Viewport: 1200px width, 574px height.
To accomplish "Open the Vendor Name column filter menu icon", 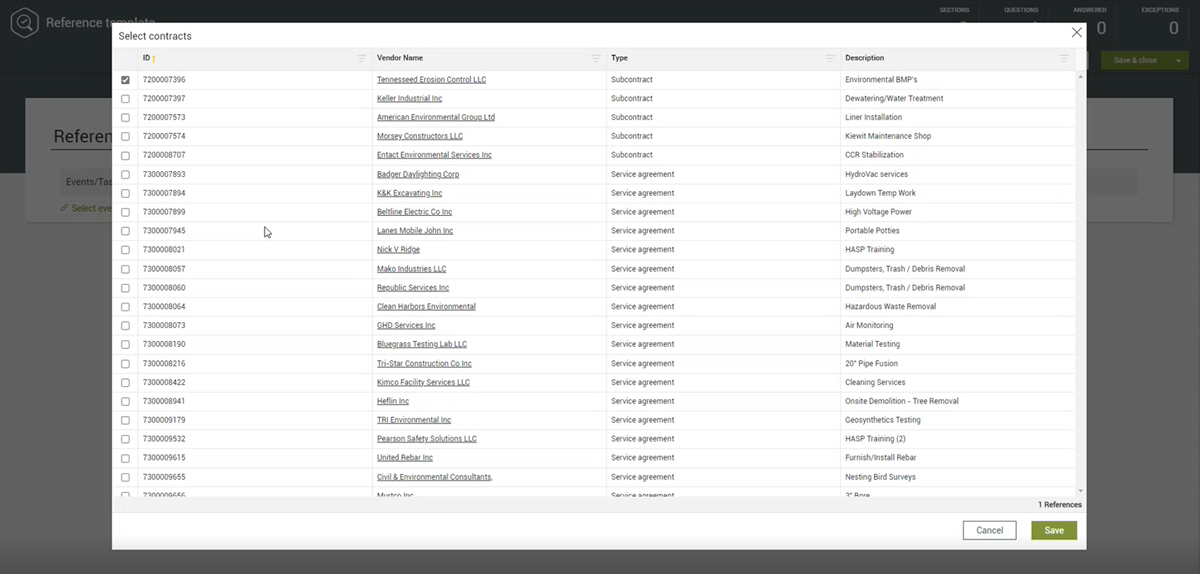I will tap(596, 59).
